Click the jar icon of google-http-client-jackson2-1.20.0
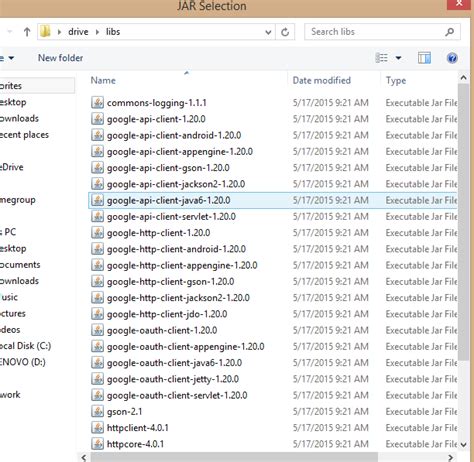 (x=97, y=298)
